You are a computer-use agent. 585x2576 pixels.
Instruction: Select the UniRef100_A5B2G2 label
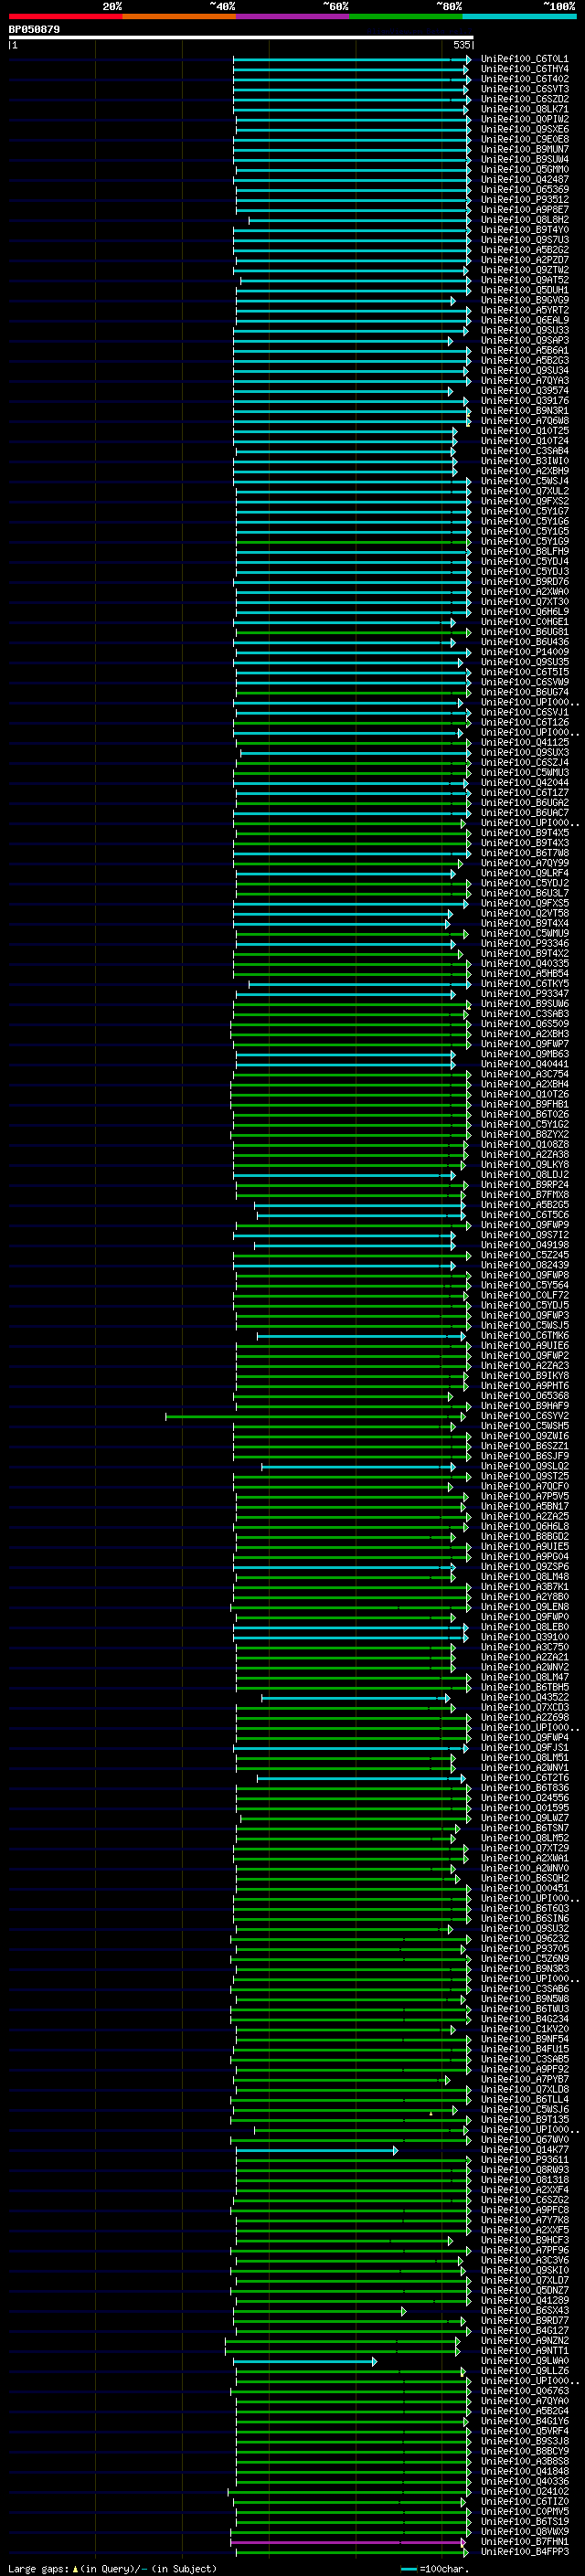pos(524,250)
